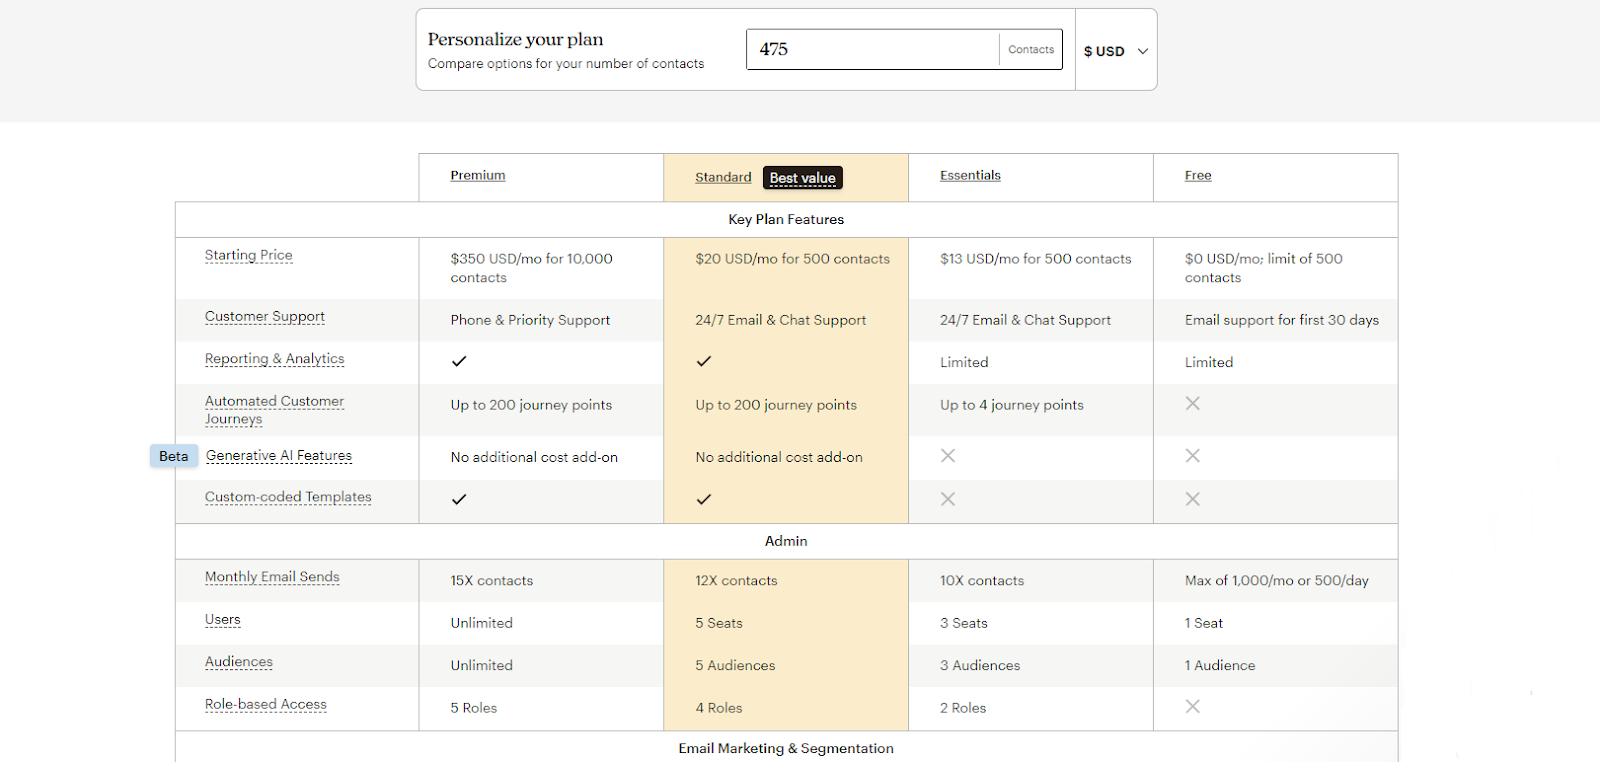The width and height of the screenshot is (1600, 762).
Task: Click the Generative AI Features link
Action: [x=278, y=455]
